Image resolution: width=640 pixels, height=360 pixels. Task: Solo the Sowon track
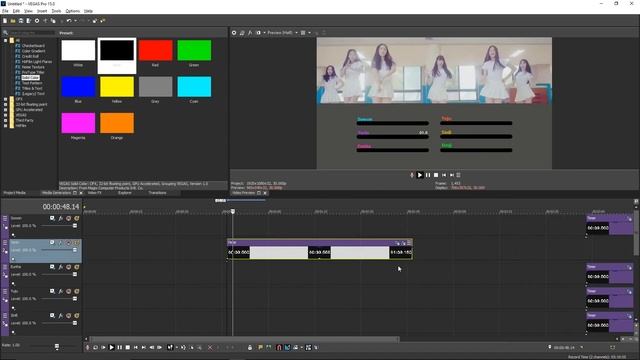click(76, 218)
